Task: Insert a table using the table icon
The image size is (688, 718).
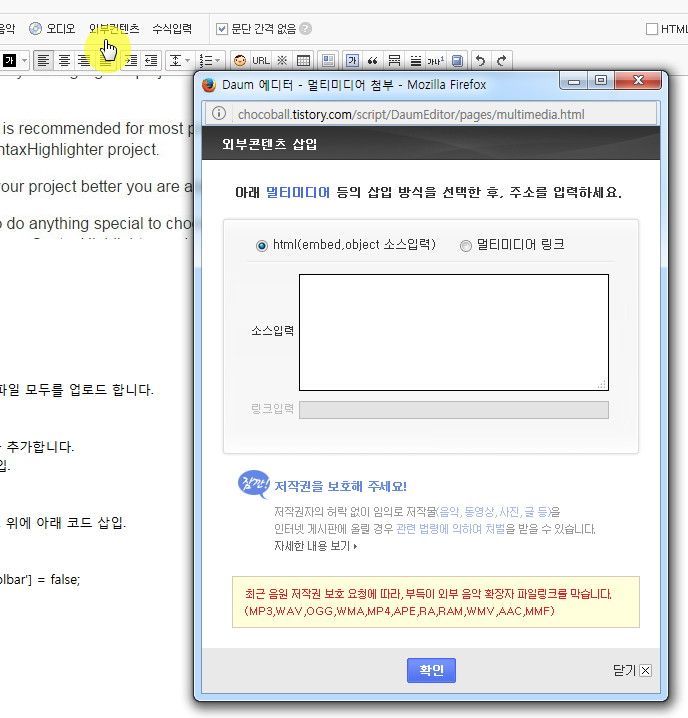Action: coord(303,60)
